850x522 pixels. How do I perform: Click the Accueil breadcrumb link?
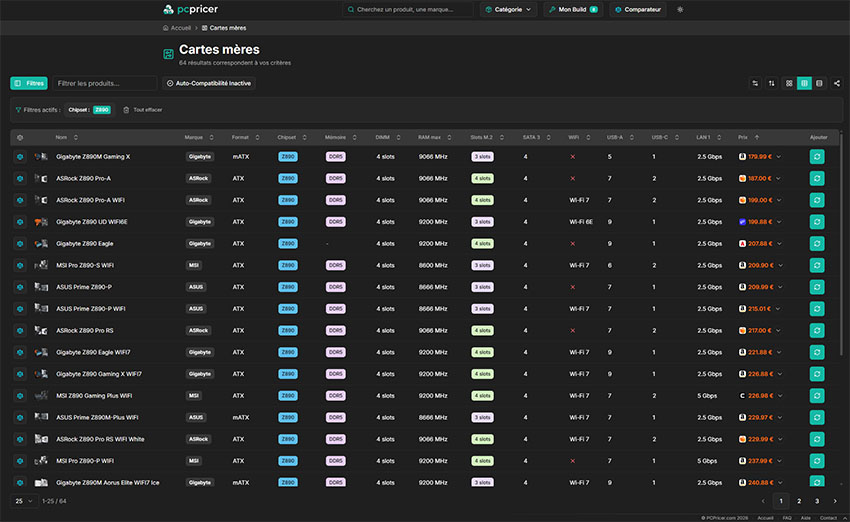(180, 28)
